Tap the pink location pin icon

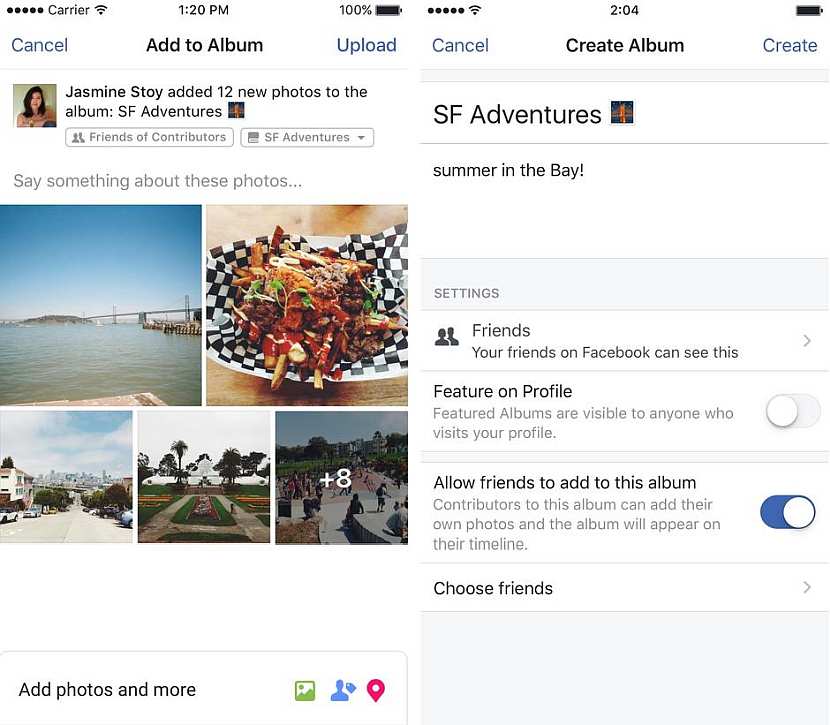376,690
